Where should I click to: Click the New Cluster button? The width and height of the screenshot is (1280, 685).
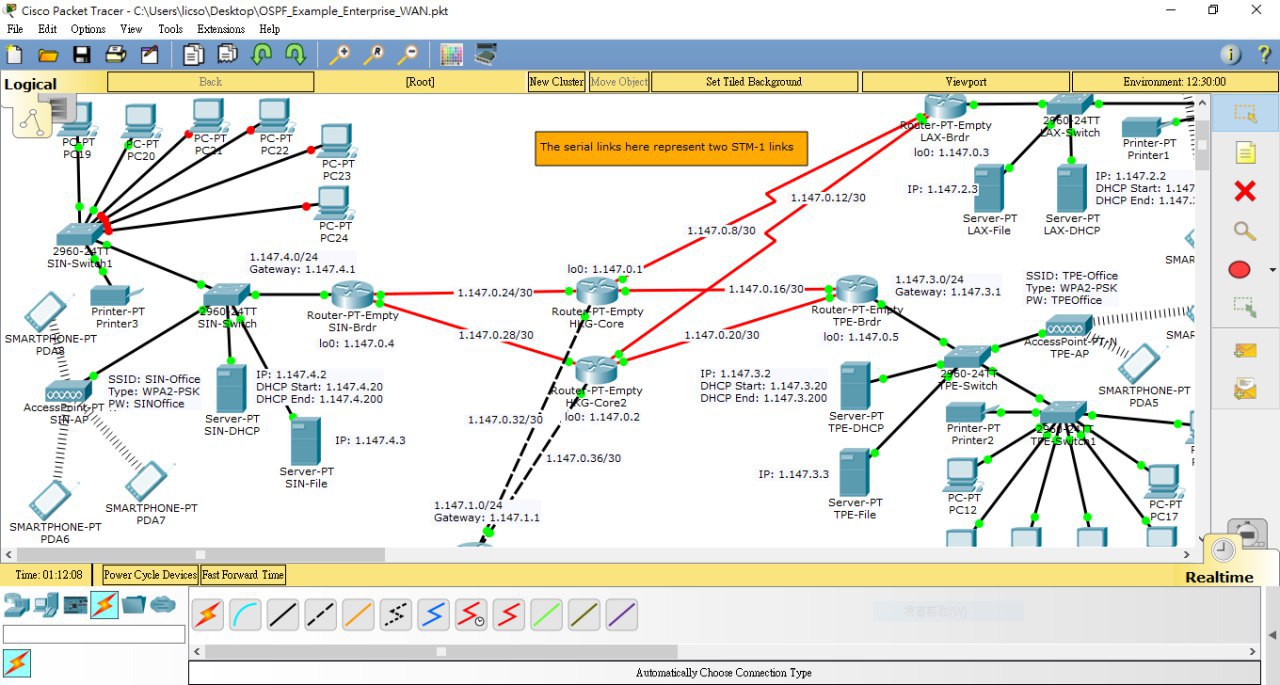pos(557,82)
